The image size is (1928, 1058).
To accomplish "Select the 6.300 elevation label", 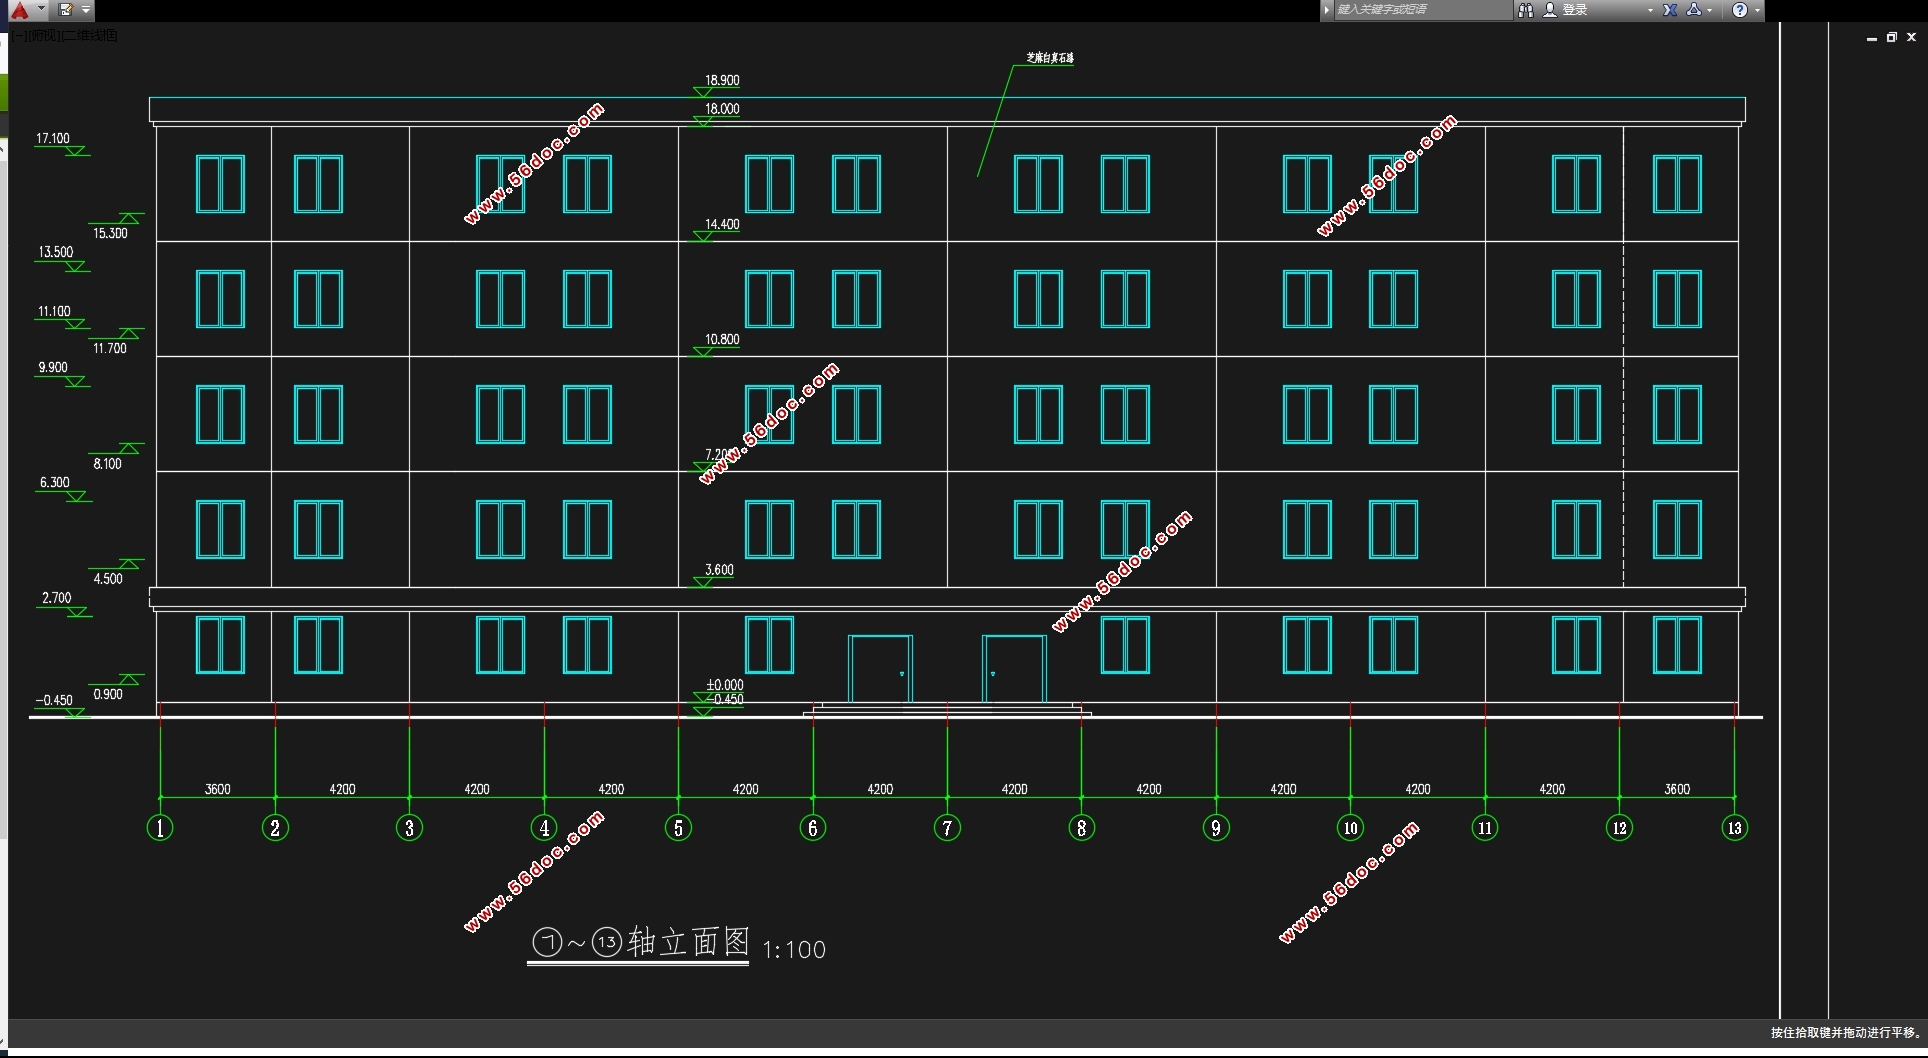I will pyautogui.click(x=55, y=482).
